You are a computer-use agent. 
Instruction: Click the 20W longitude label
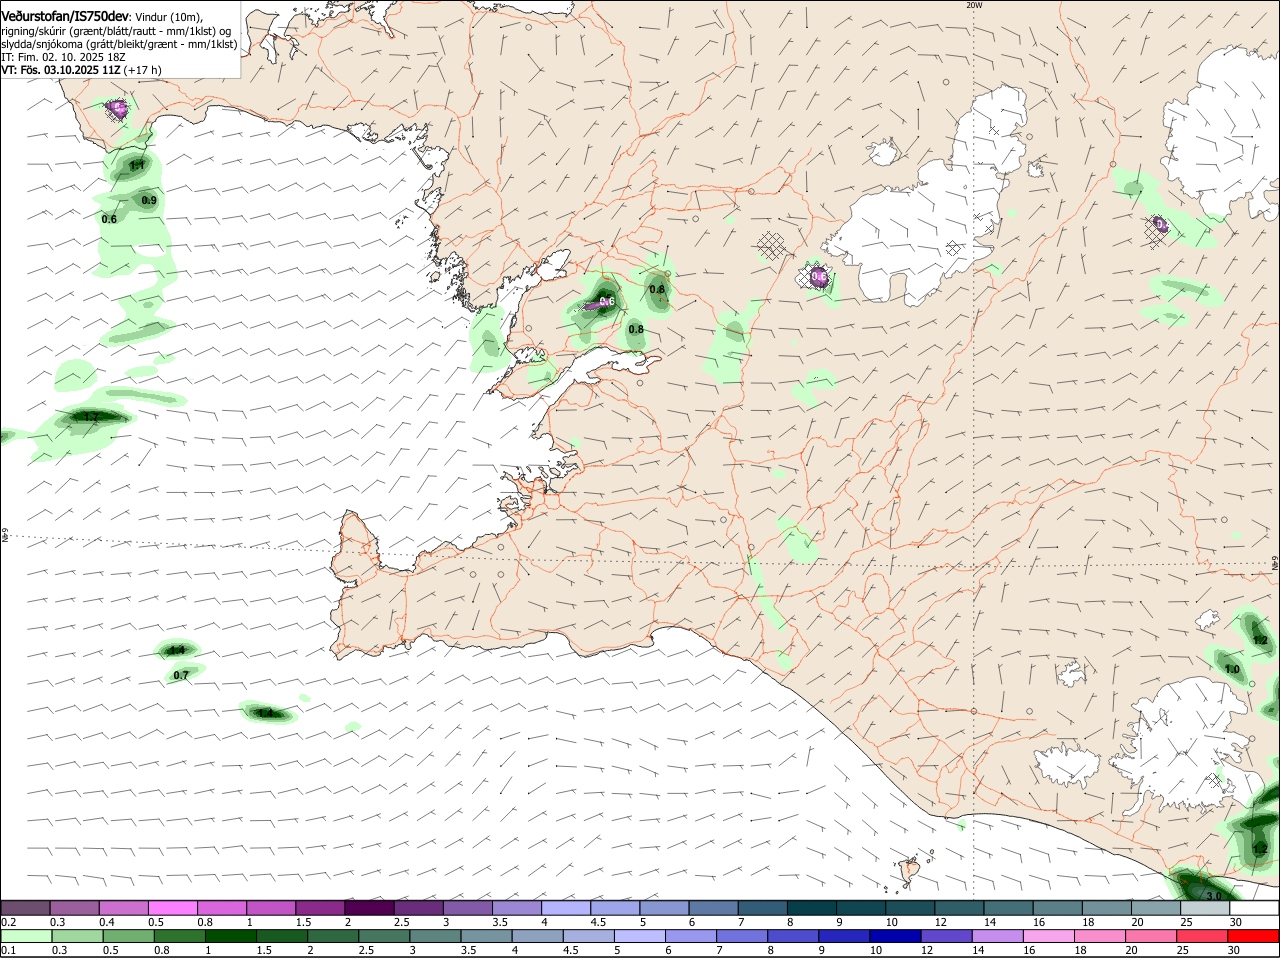[x=974, y=5]
